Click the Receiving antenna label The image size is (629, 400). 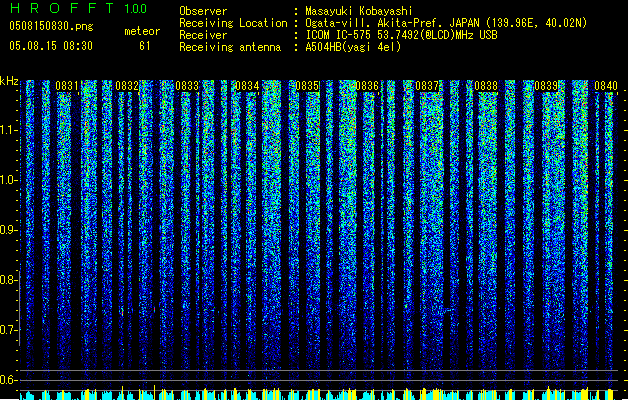click(x=230, y=47)
